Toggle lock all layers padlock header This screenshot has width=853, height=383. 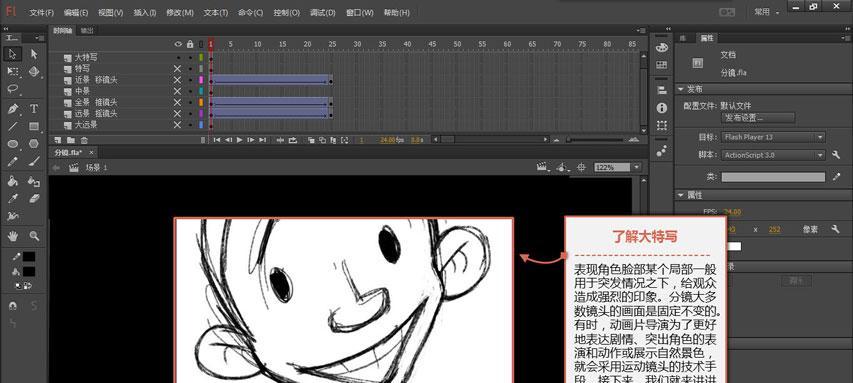click(190, 44)
